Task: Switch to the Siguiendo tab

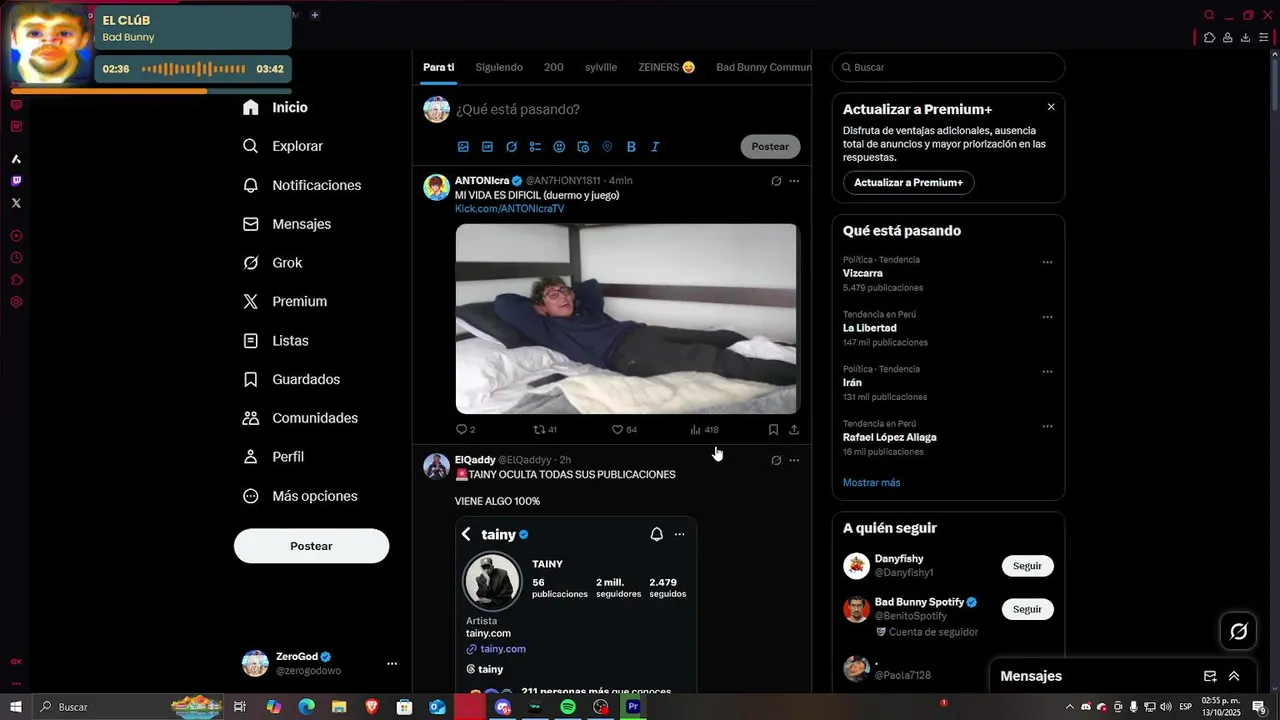Action: click(x=499, y=67)
